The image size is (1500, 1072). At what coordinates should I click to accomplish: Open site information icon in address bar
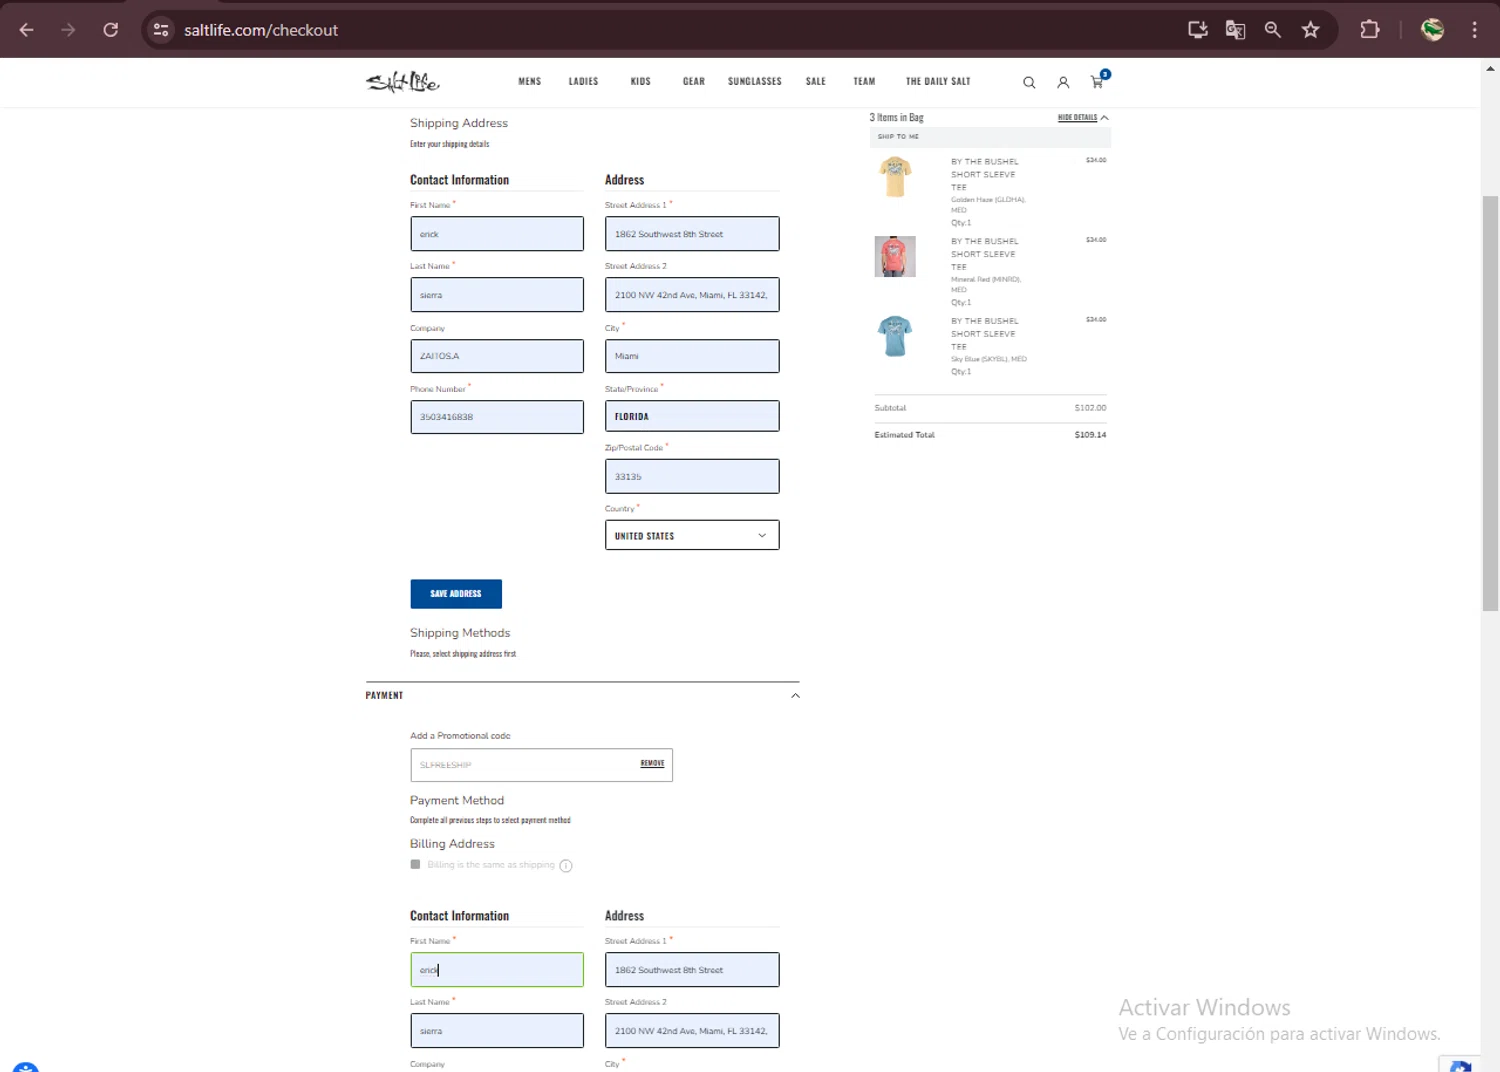coord(161,30)
